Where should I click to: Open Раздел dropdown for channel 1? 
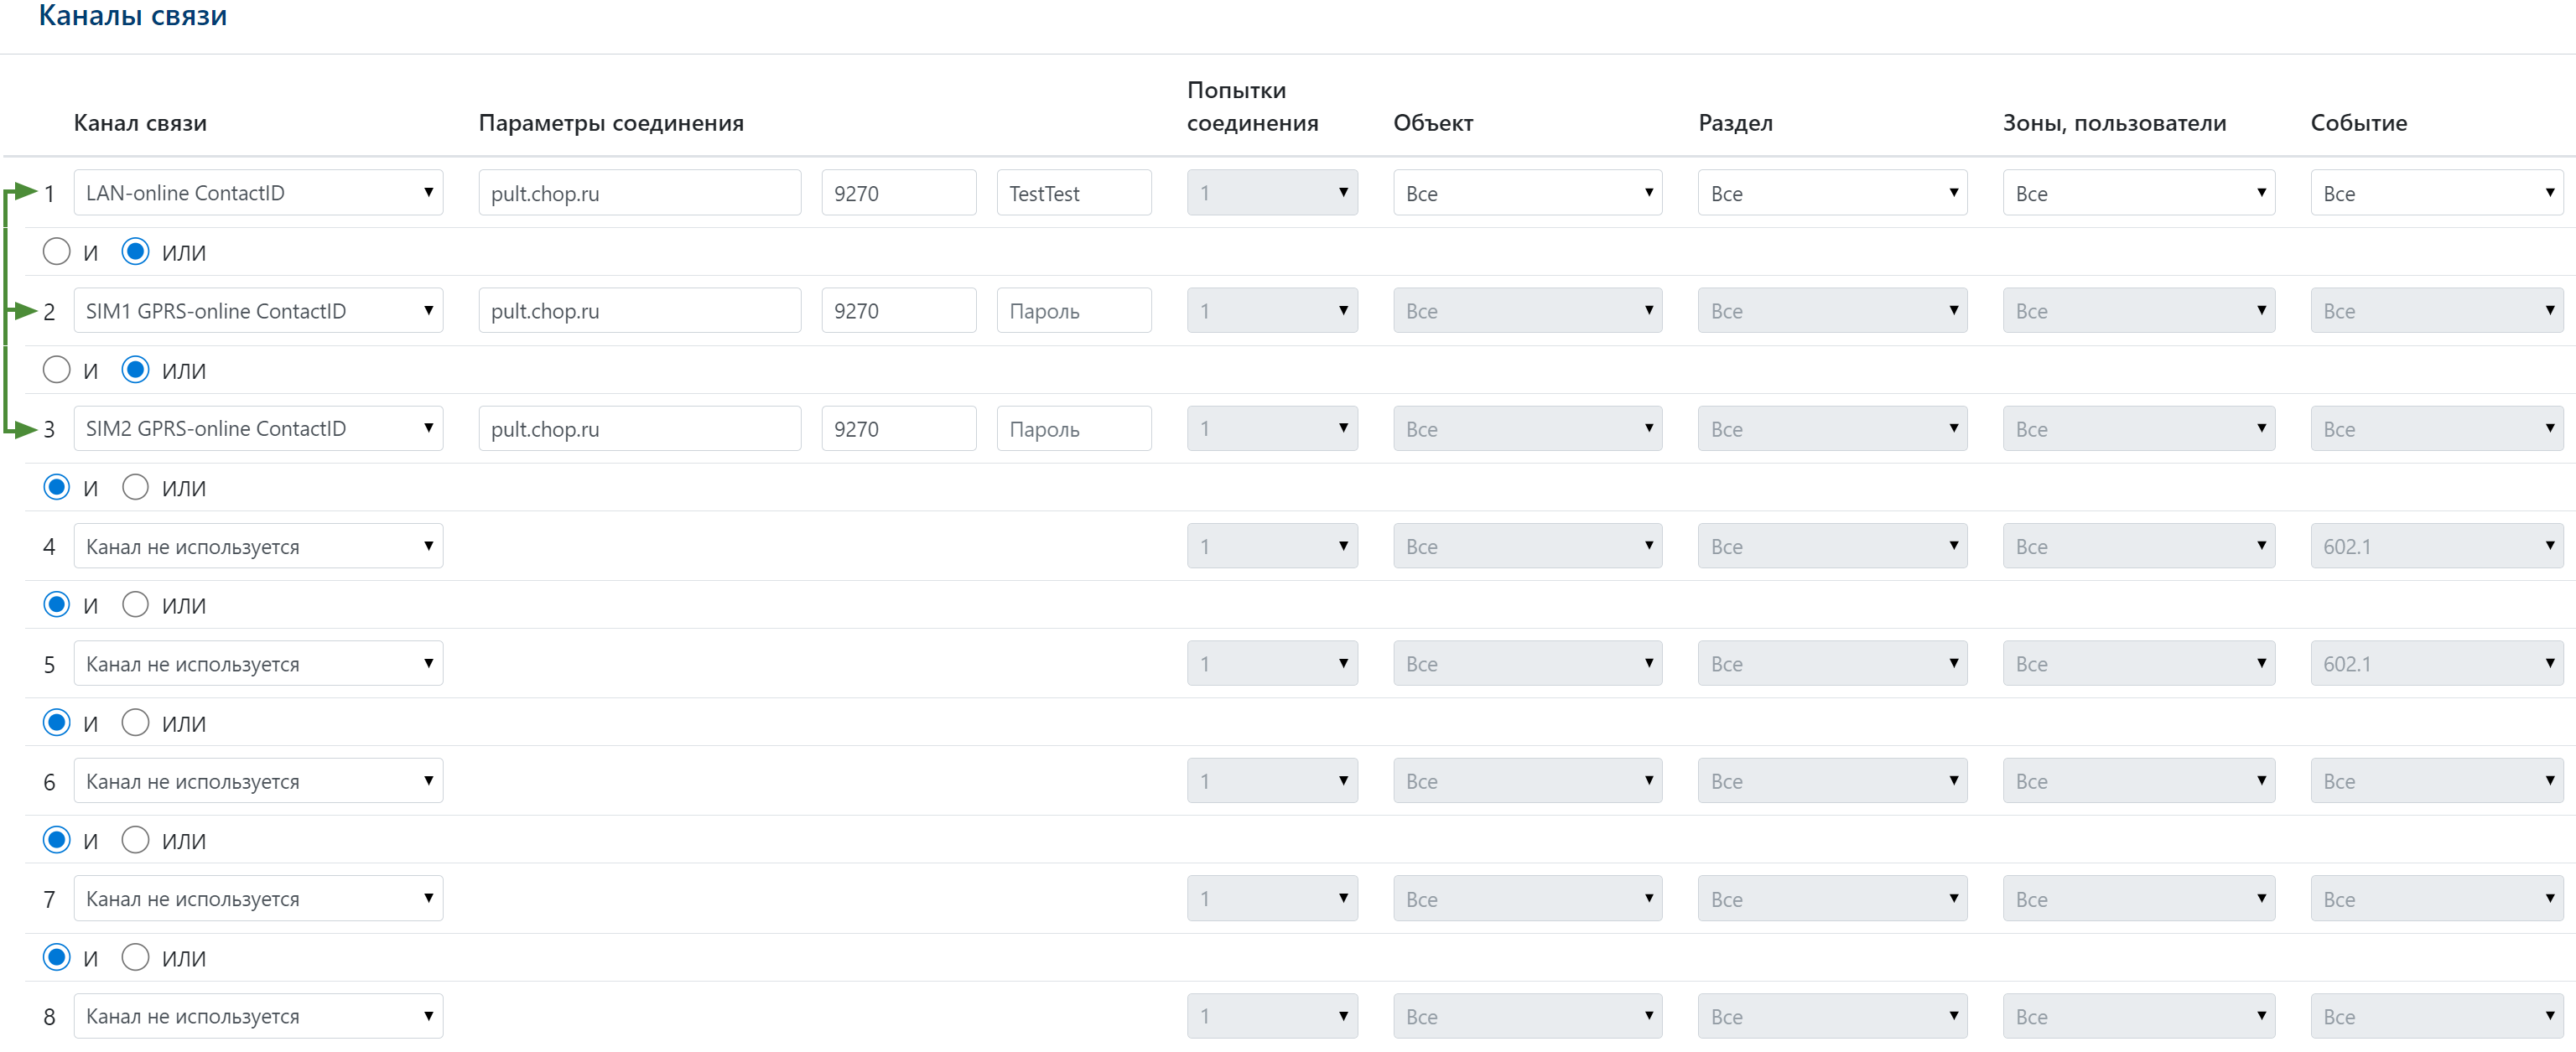[1831, 193]
